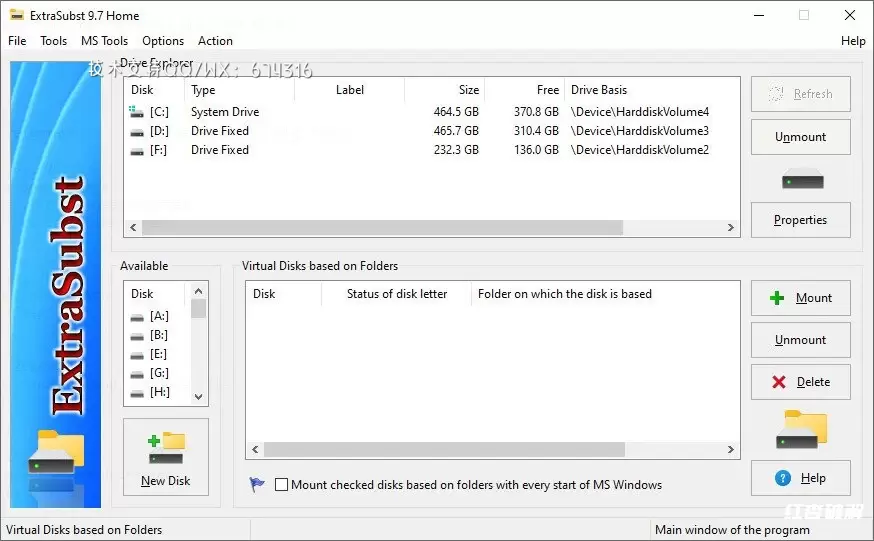Click Status of disk letter column header
The height and width of the screenshot is (541, 874).
click(x=396, y=294)
